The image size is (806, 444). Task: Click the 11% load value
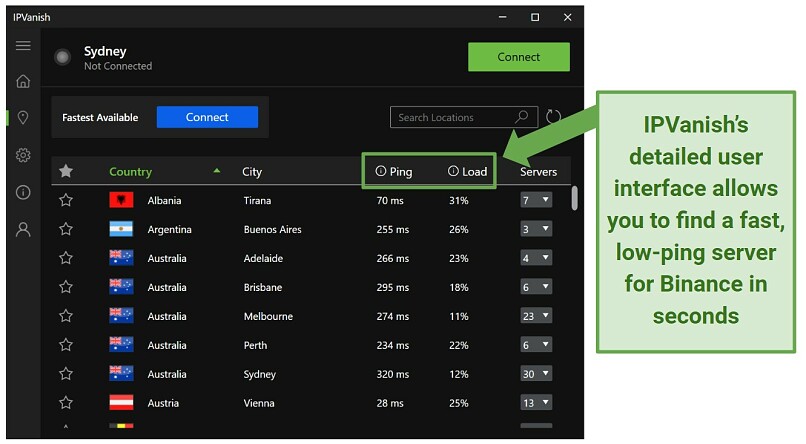(x=459, y=316)
